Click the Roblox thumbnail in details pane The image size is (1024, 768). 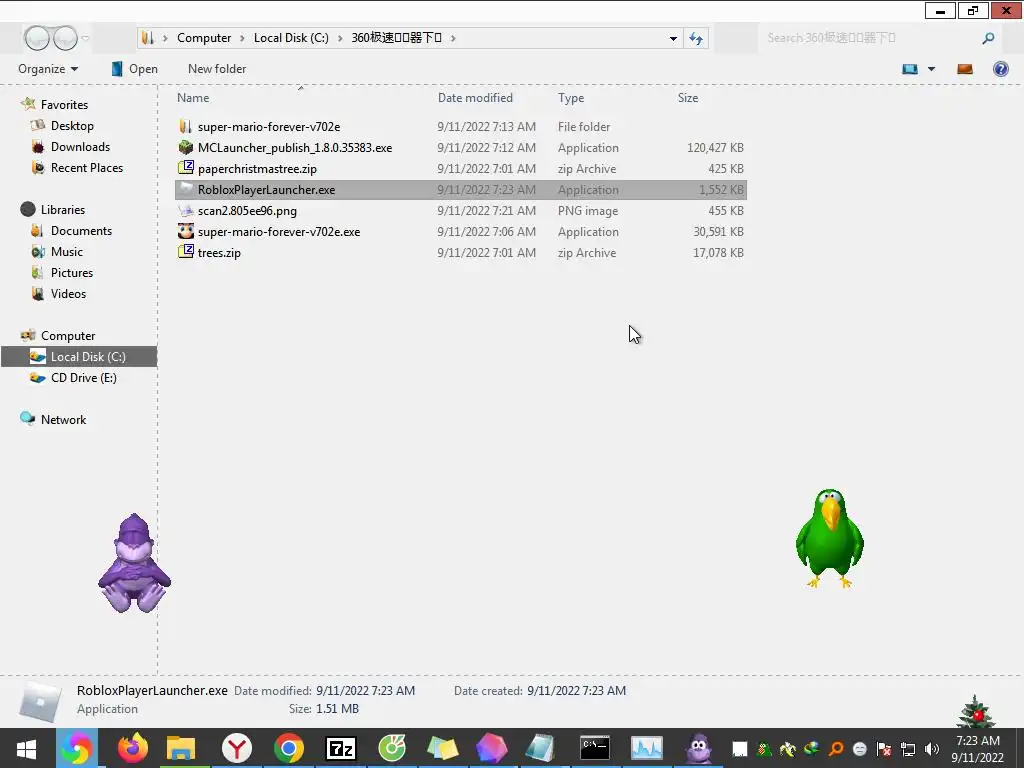[40, 701]
